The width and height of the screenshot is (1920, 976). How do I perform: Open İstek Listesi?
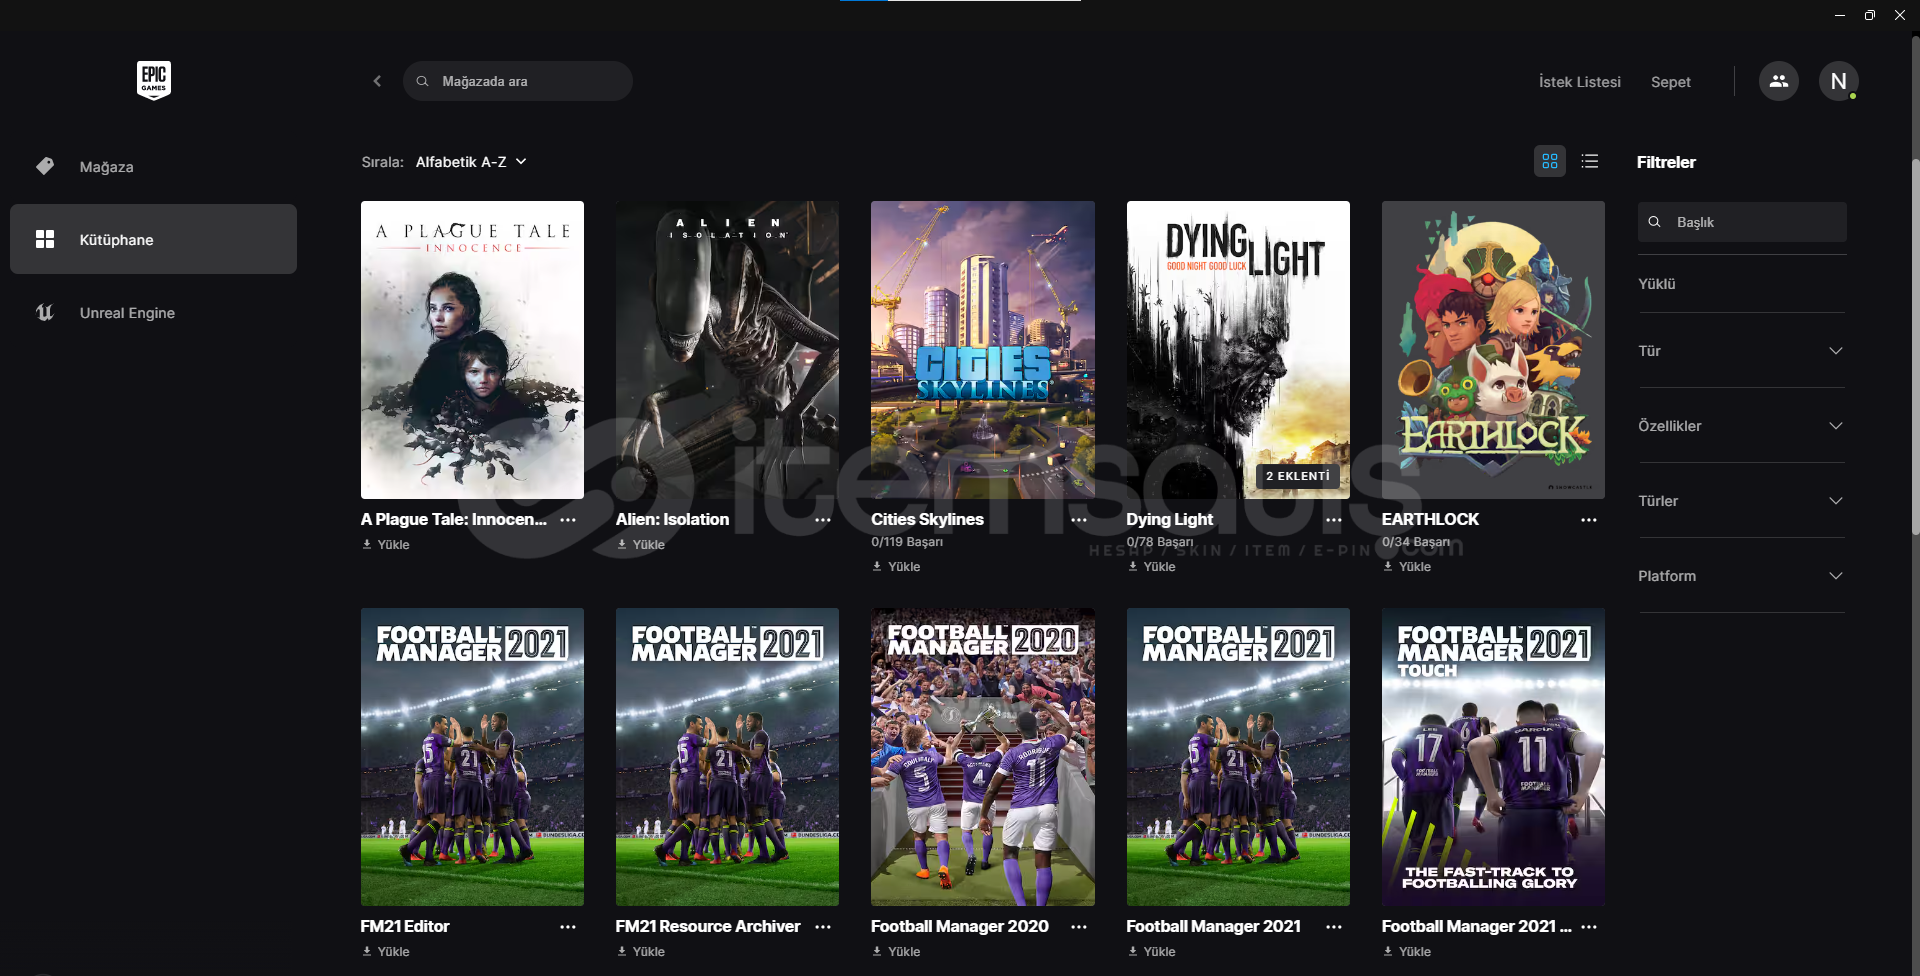click(1579, 82)
